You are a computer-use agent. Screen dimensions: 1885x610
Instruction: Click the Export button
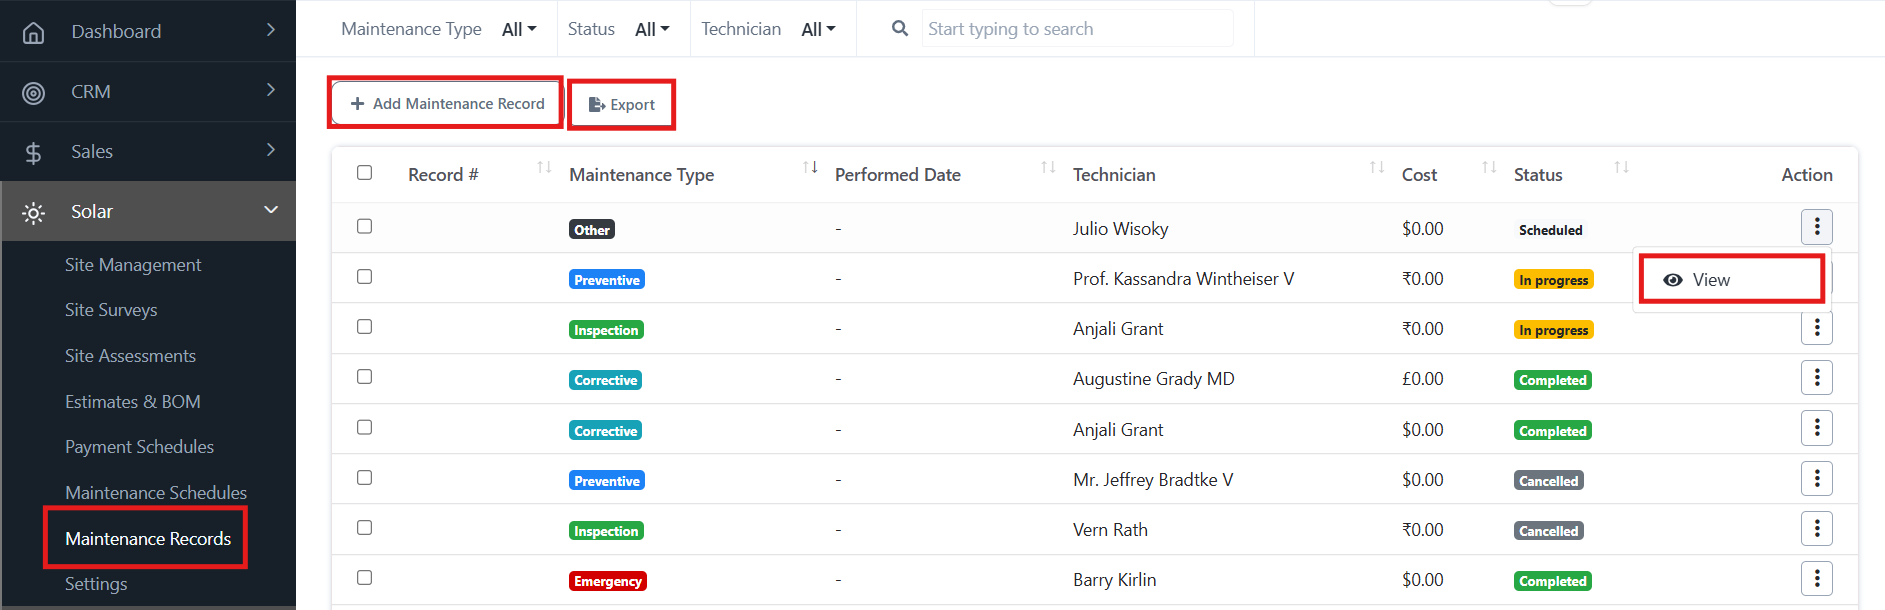621,105
